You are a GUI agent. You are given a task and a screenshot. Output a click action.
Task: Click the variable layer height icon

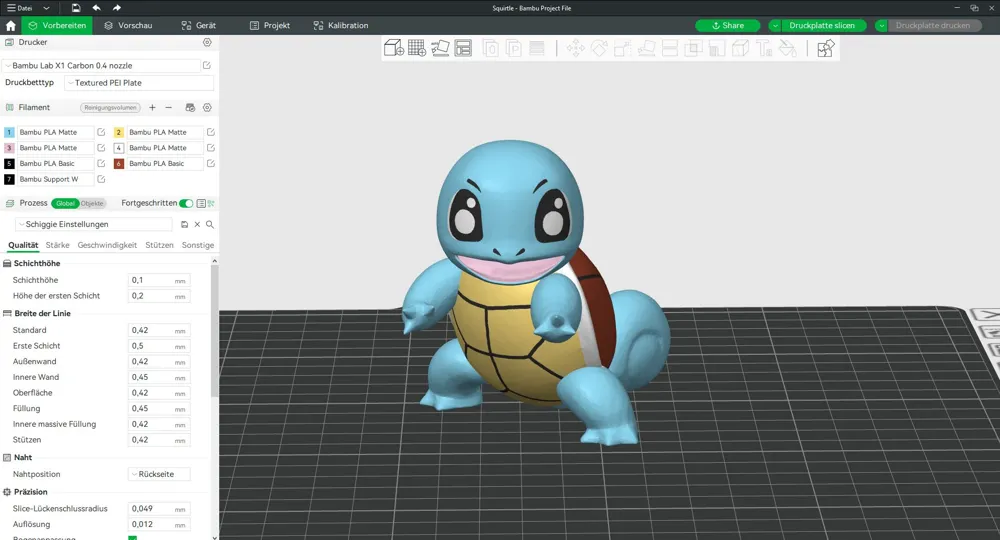pos(537,48)
